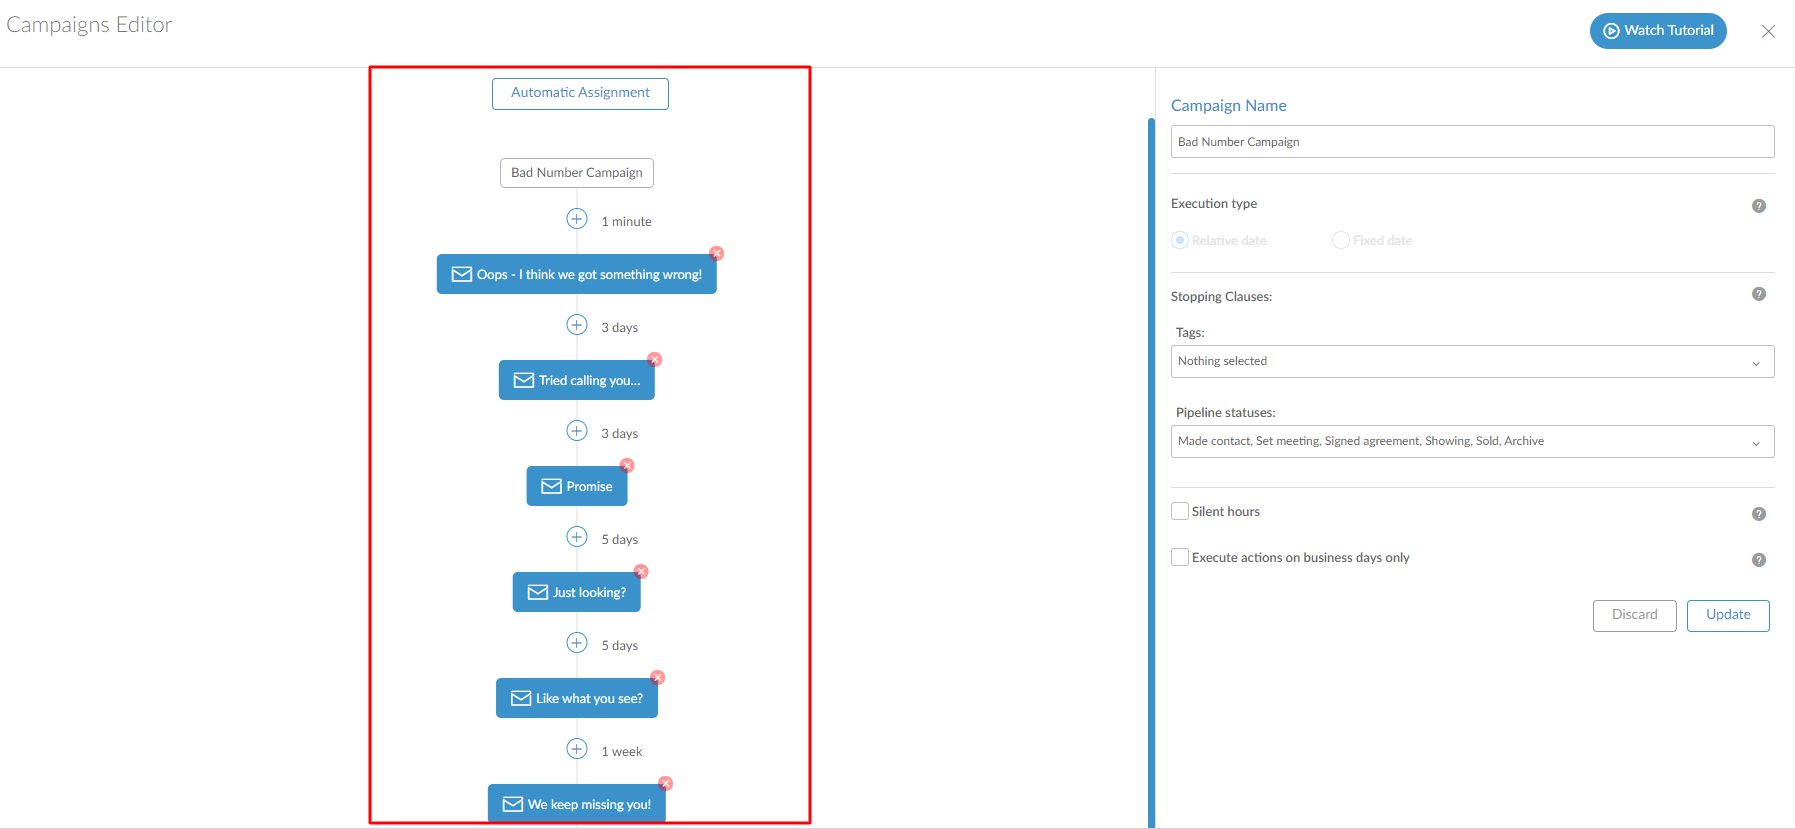The image size is (1795, 829).
Task: Remove the 'We keep missing you!' step
Action: pyautogui.click(x=666, y=784)
